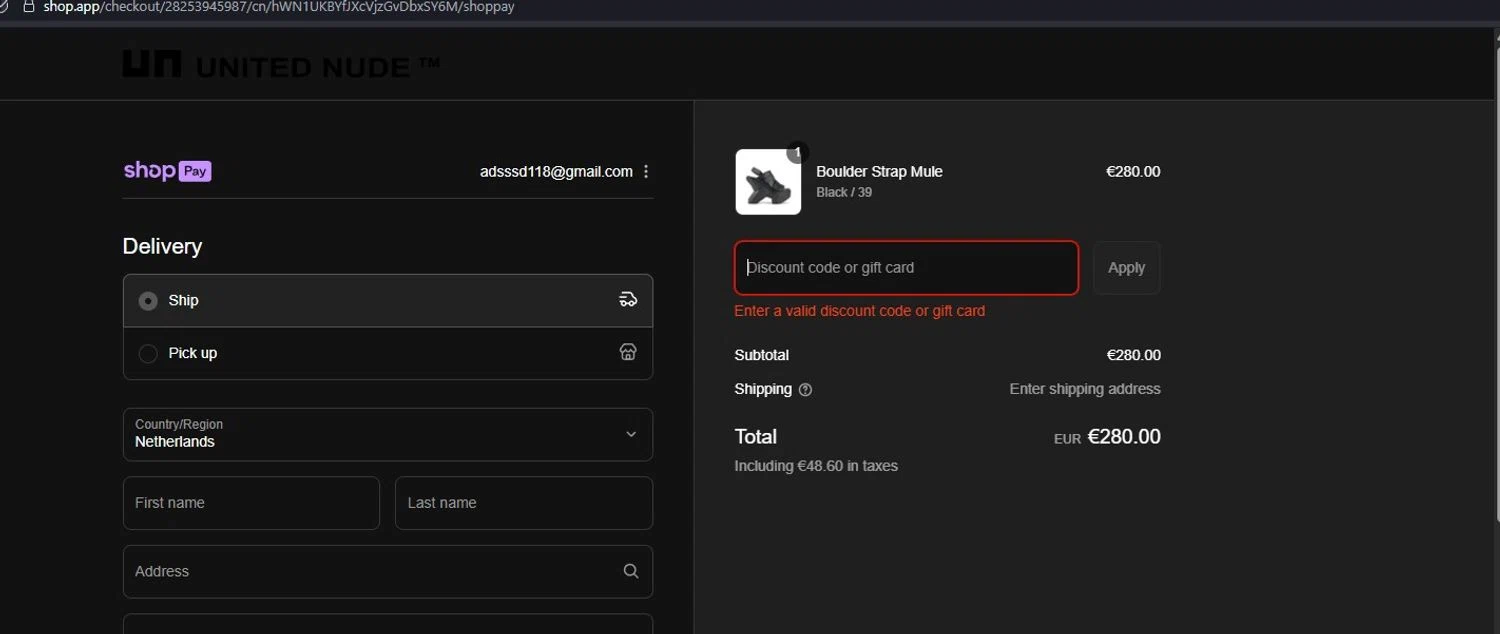The height and width of the screenshot is (634, 1500).
Task: Click 'Including €48.60 in taxes' text
Action: click(x=816, y=466)
